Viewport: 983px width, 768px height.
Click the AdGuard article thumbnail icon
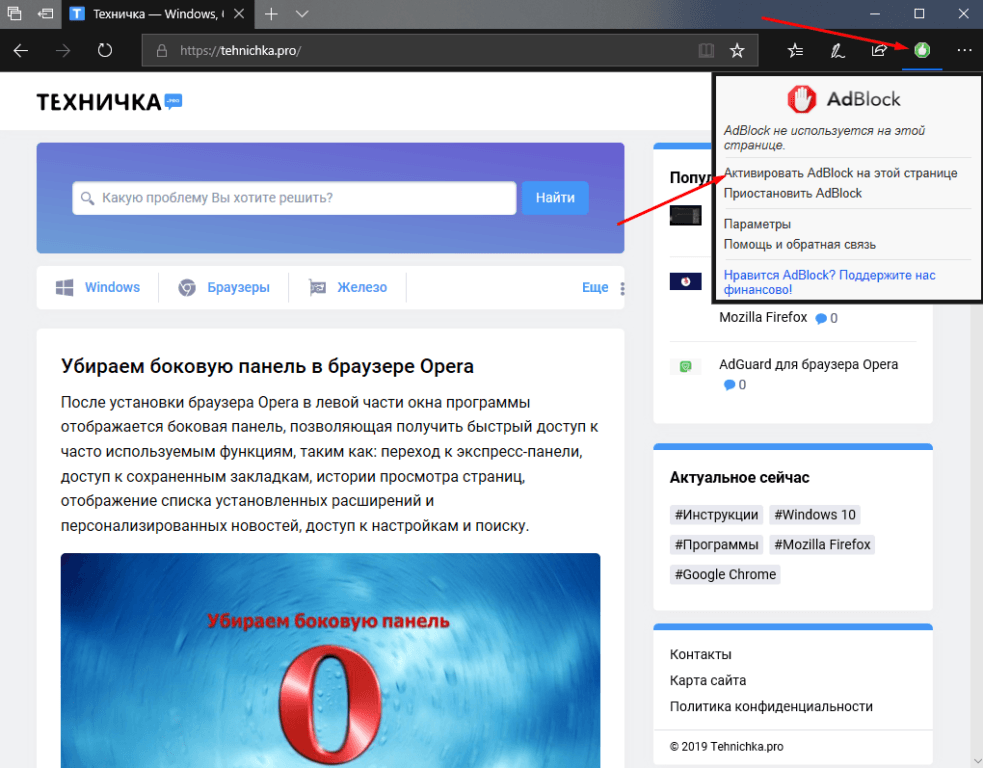pos(685,366)
